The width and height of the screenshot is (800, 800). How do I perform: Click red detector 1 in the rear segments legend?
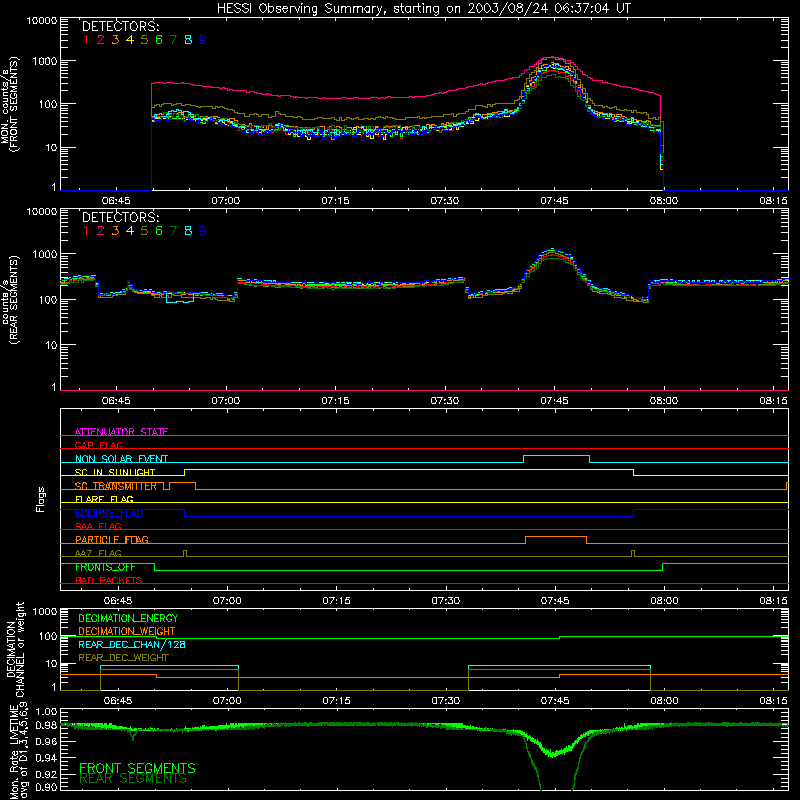pos(86,231)
